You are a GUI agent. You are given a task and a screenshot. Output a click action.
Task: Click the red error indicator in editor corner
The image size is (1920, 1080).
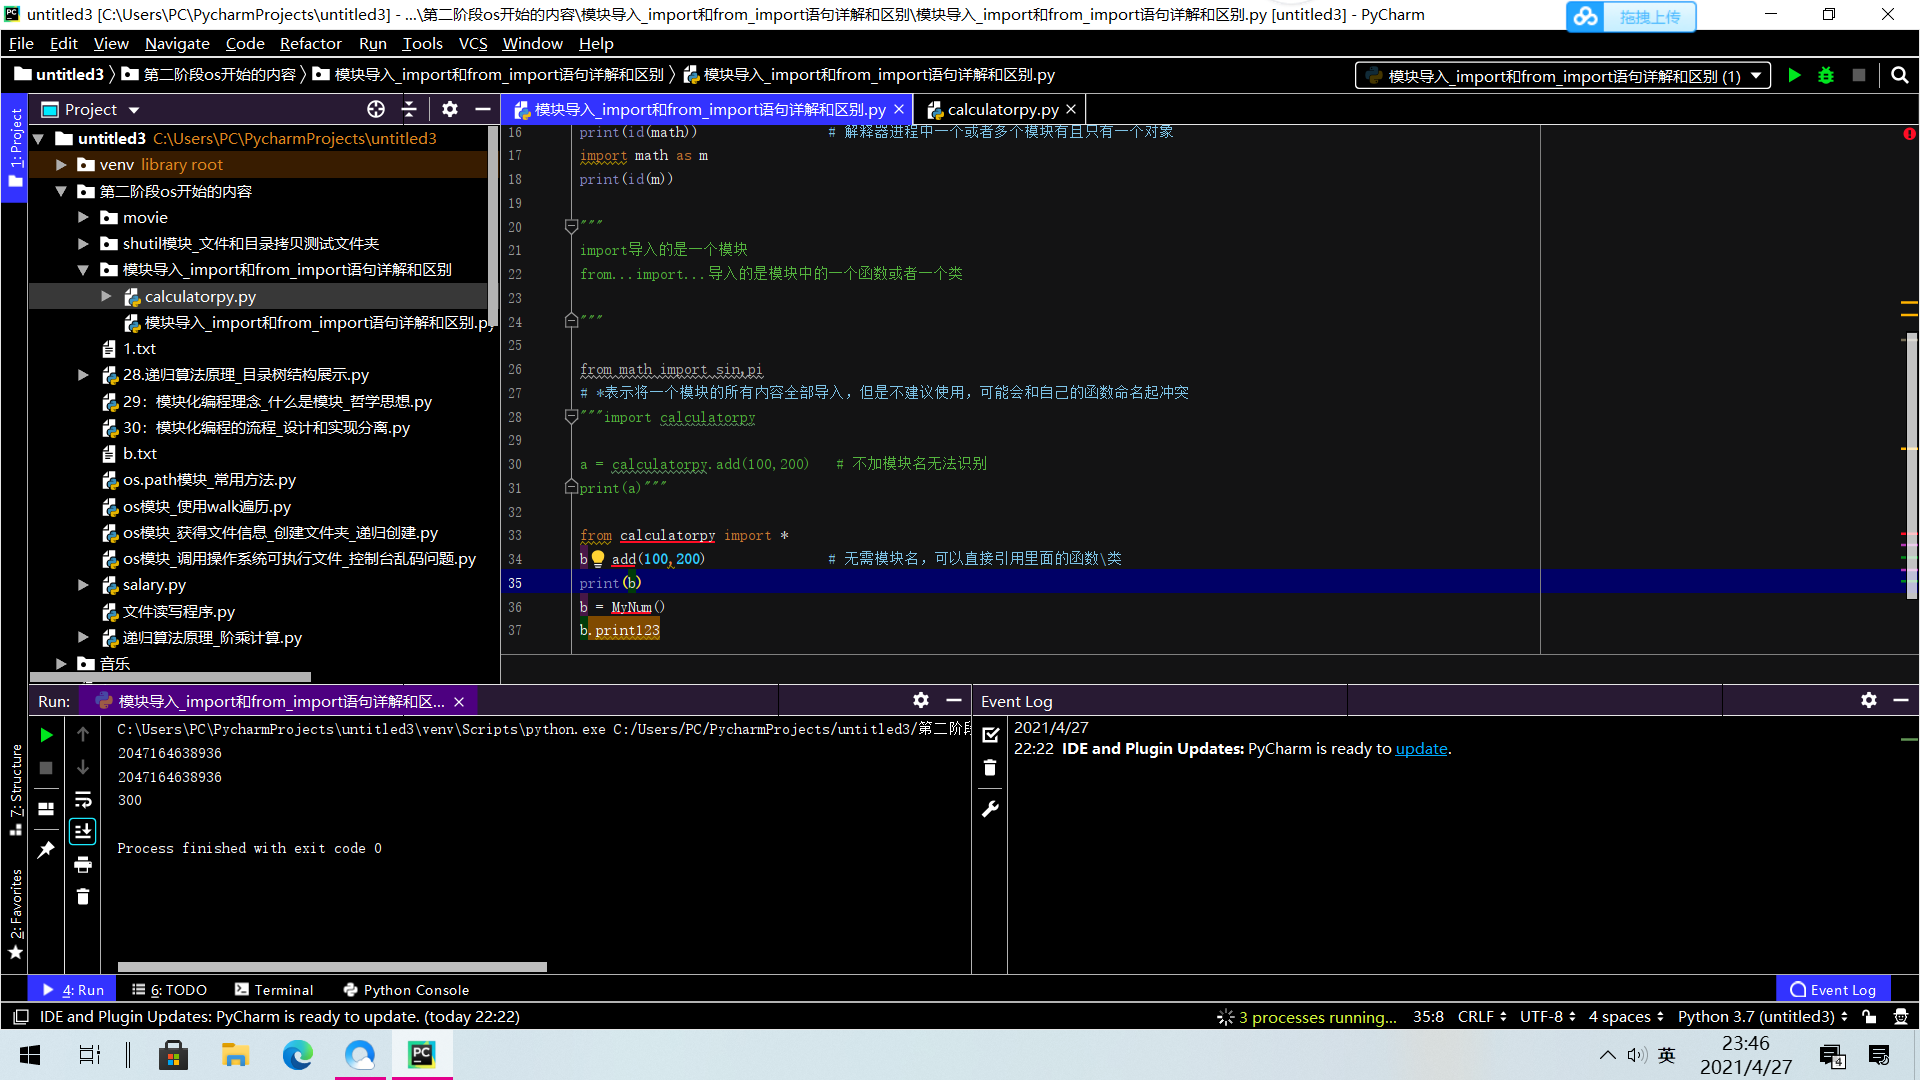pos(1909,133)
